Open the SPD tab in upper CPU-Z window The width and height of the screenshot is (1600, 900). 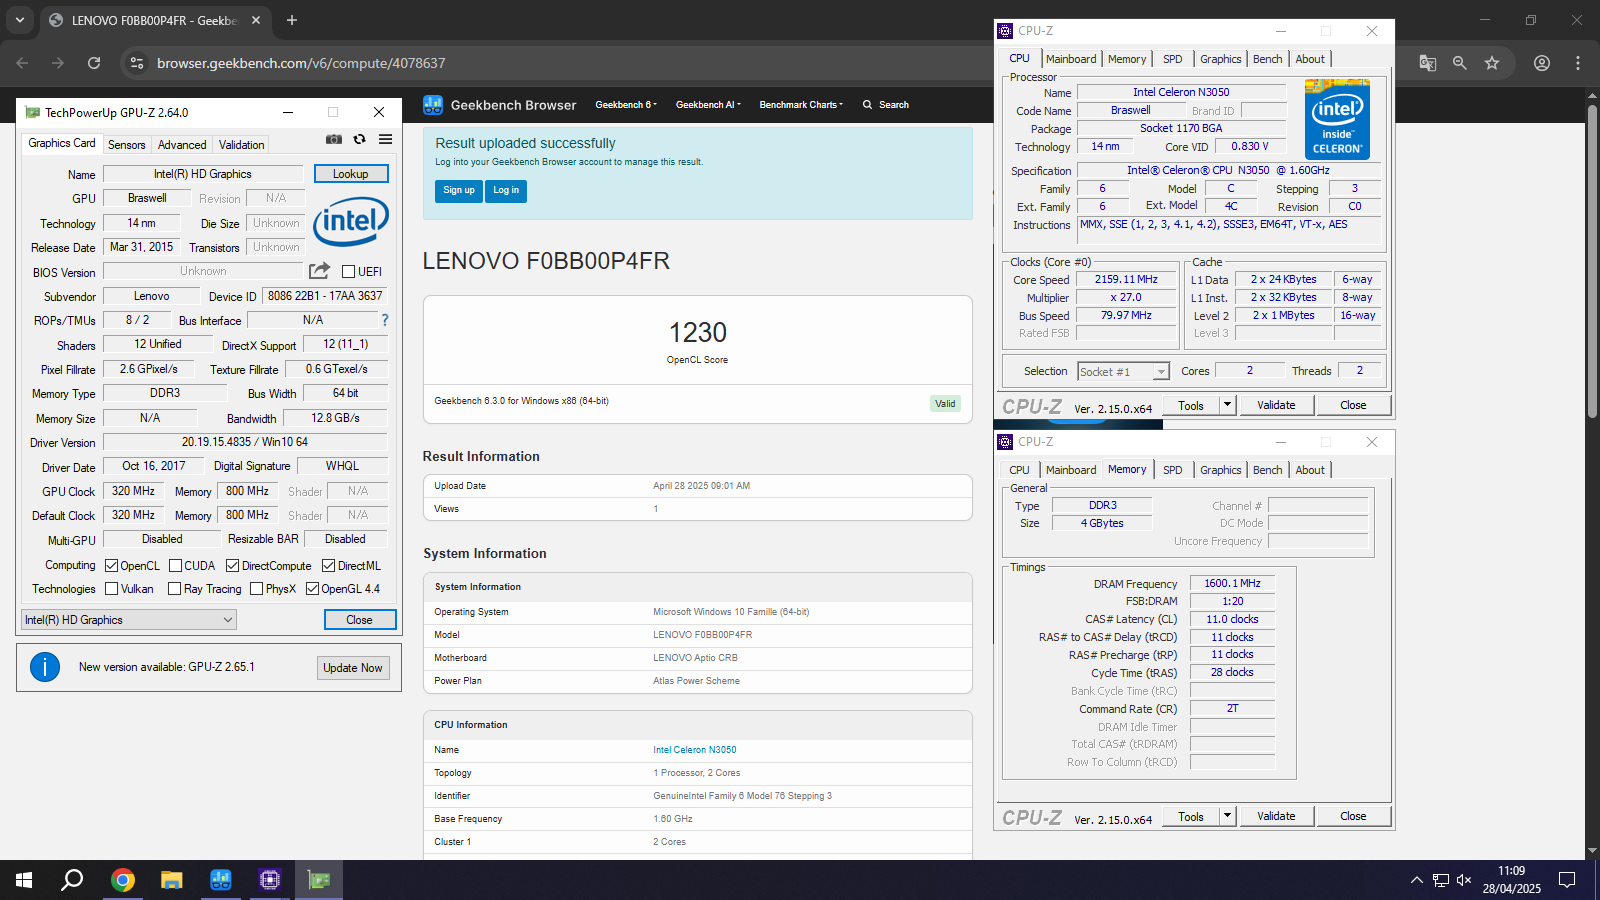(1173, 59)
